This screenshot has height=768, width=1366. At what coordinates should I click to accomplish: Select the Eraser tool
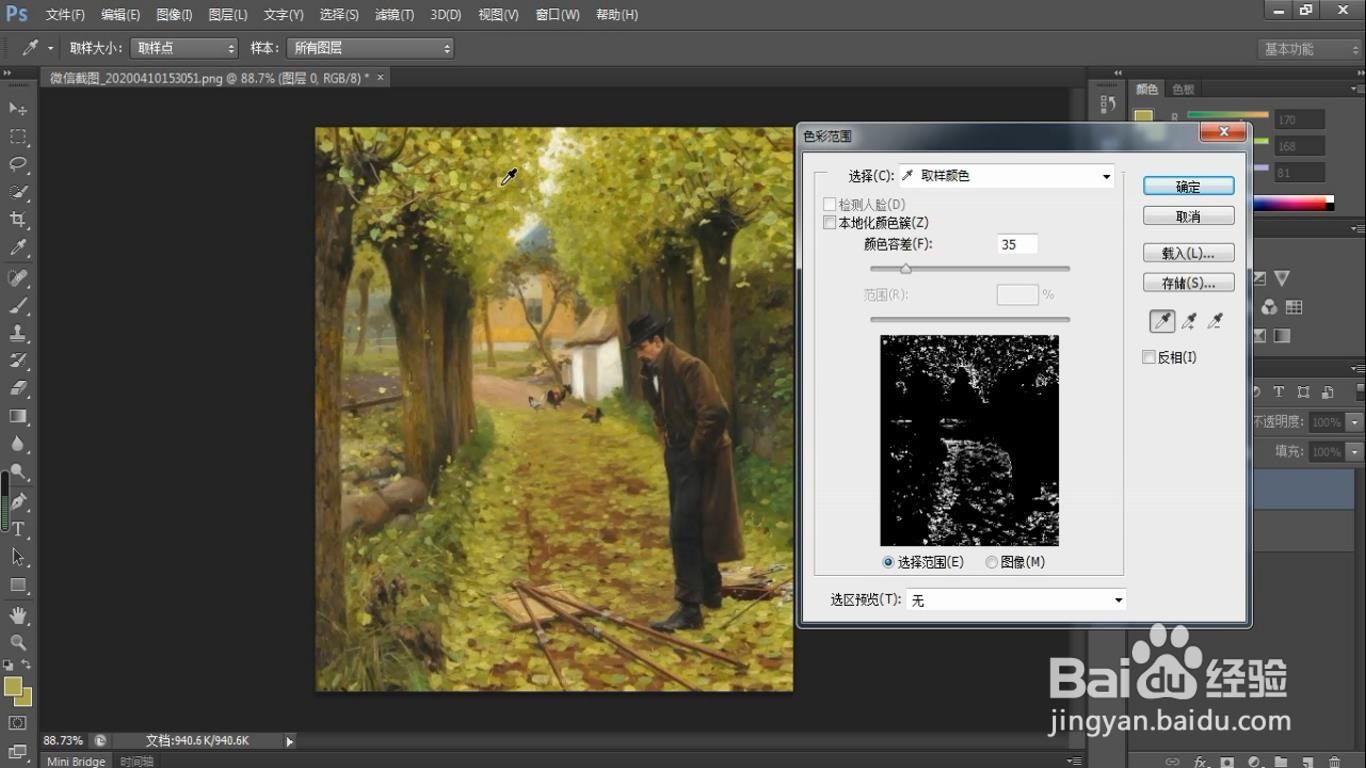point(18,388)
